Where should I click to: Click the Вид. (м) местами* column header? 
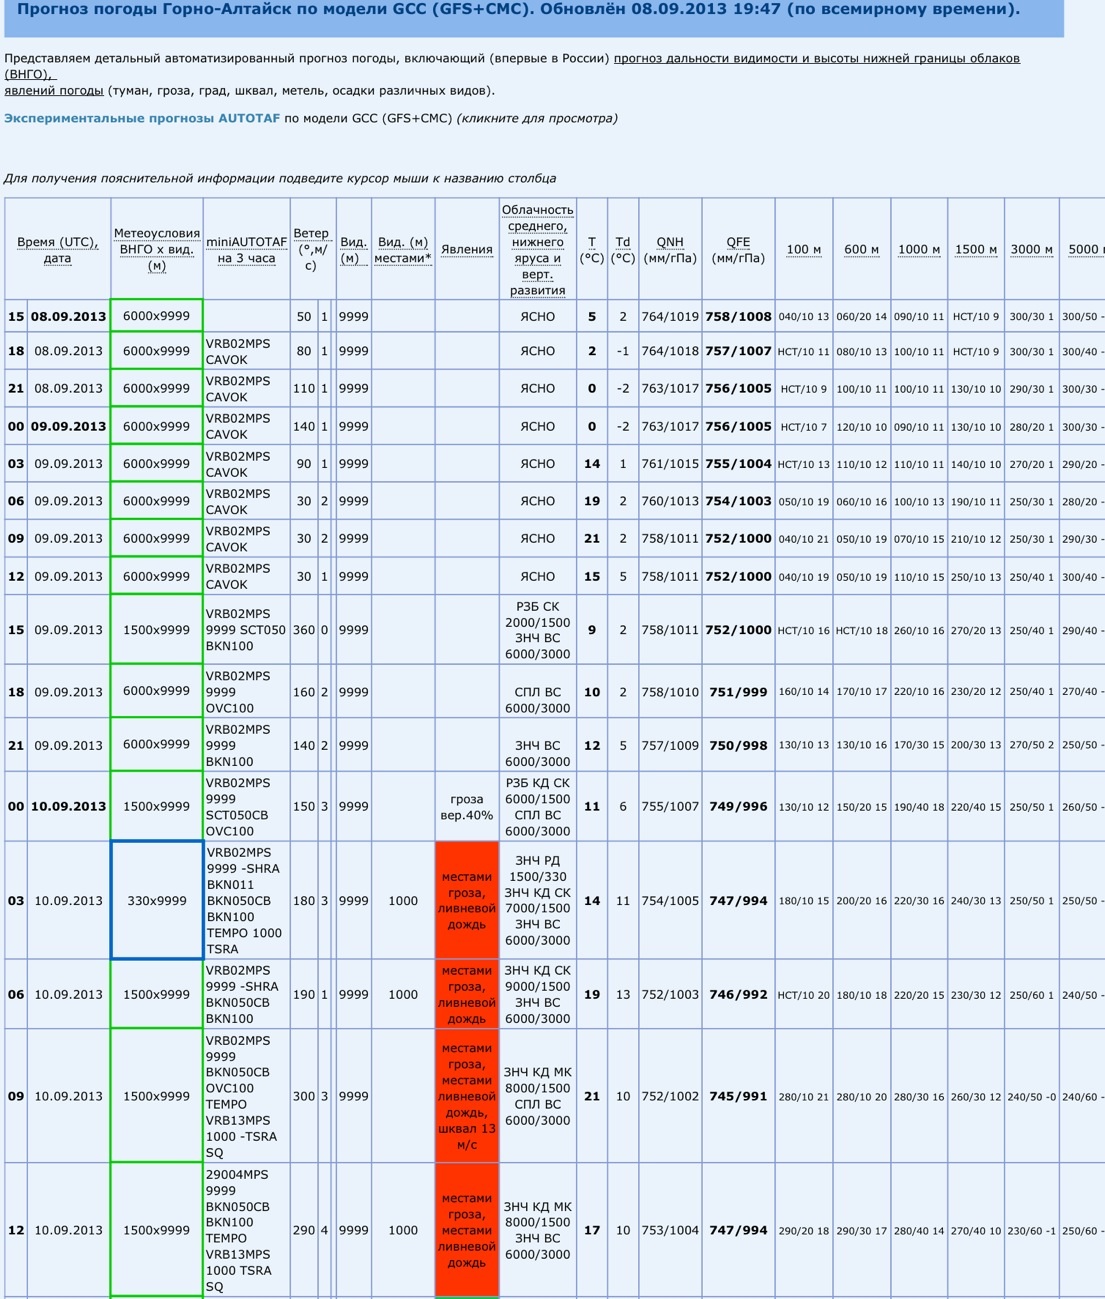[402, 250]
